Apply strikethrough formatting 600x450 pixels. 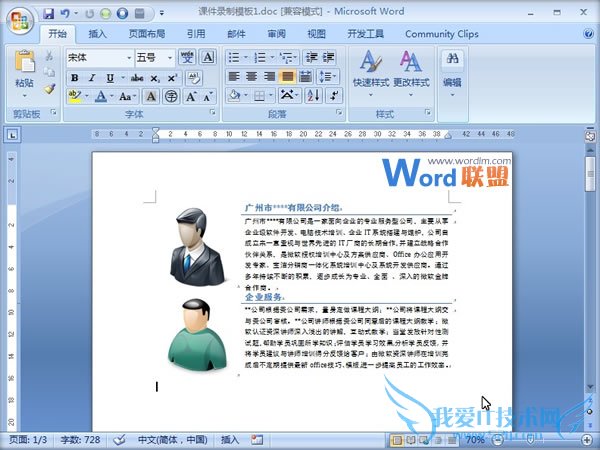137,78
